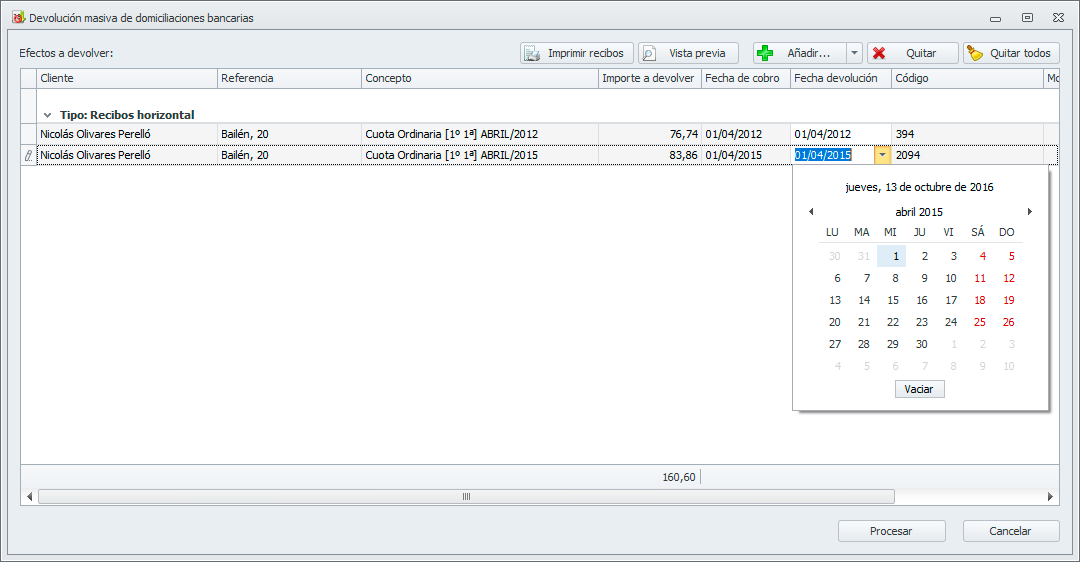Click Cancelar button
This screenshot has height=562, width=1080.
1010,531
